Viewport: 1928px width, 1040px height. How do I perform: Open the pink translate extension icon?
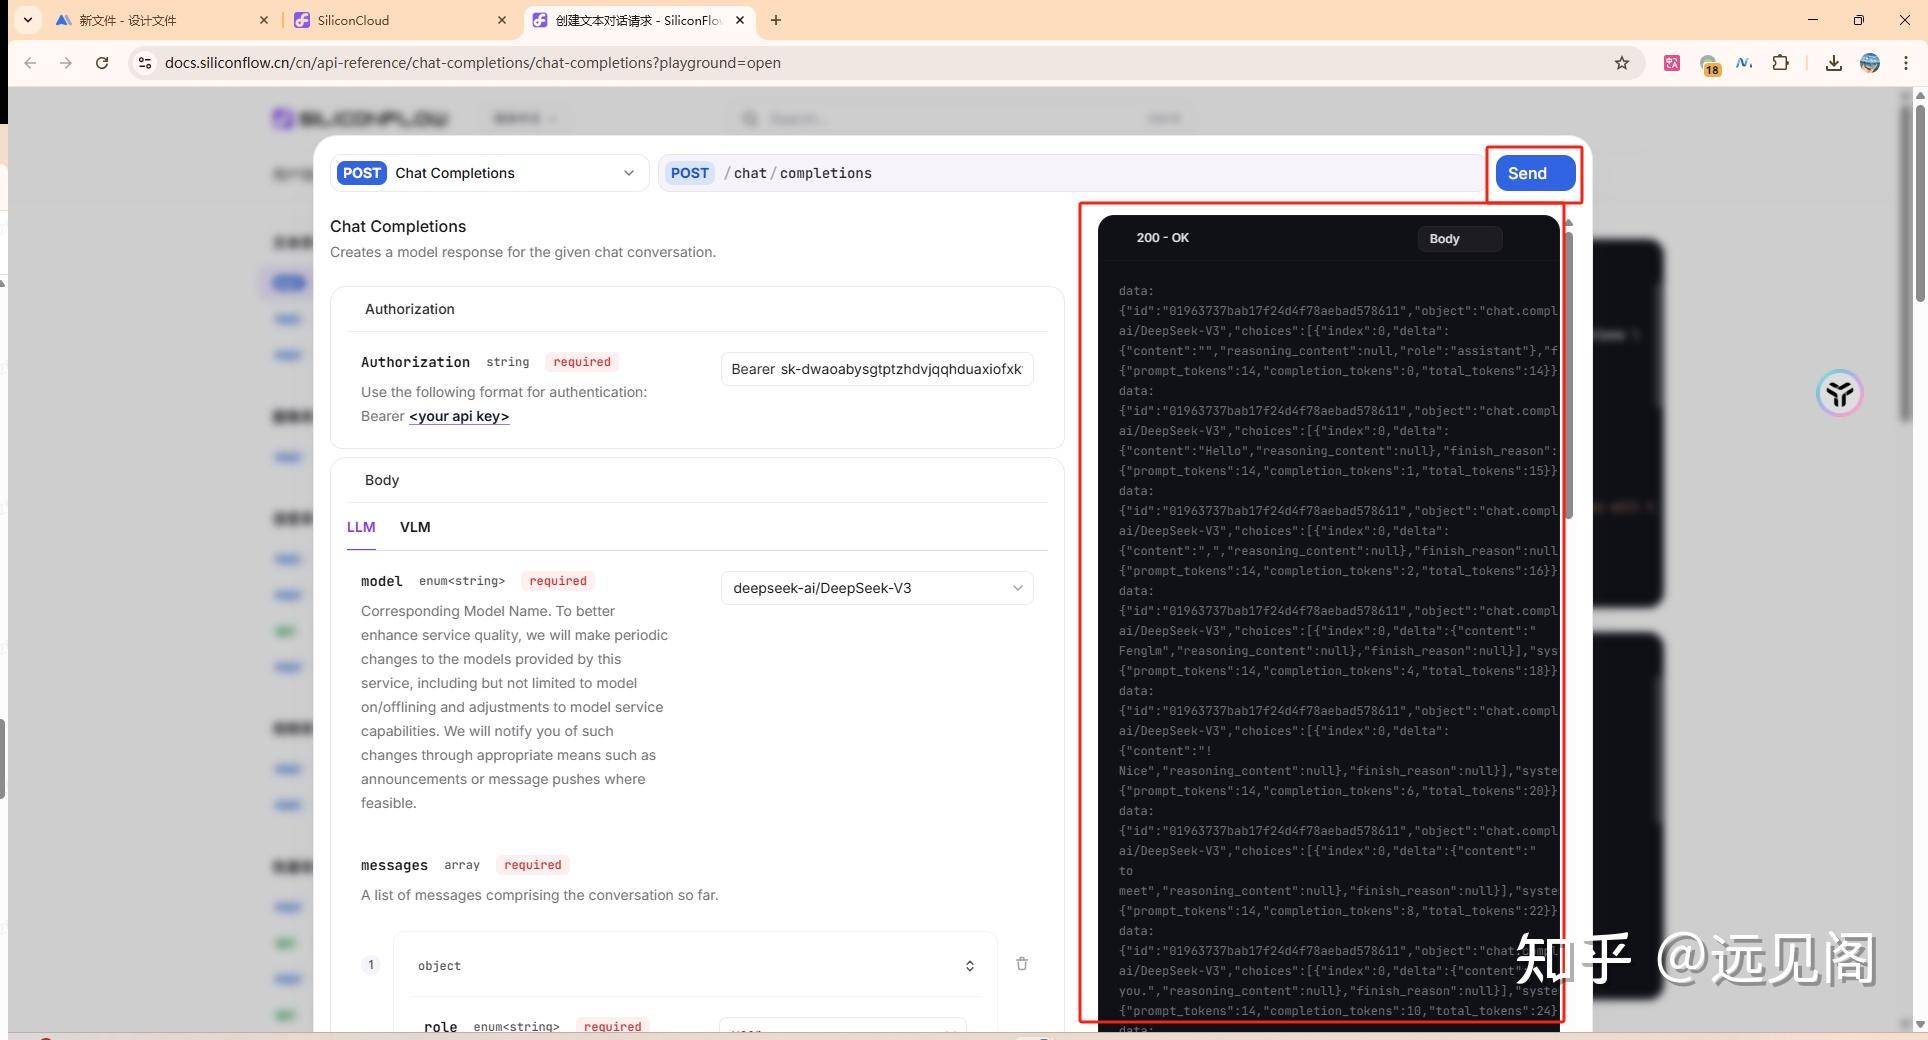point(1672,63)
